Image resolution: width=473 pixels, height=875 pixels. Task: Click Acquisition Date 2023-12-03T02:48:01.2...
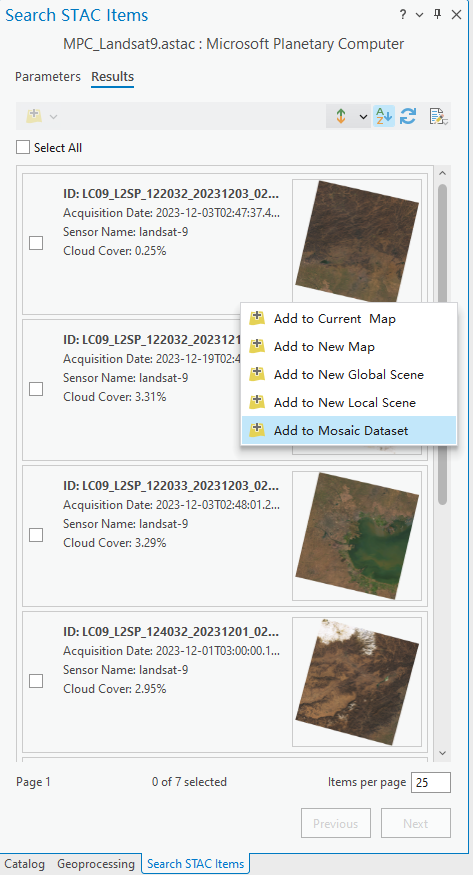click(171, 504)
